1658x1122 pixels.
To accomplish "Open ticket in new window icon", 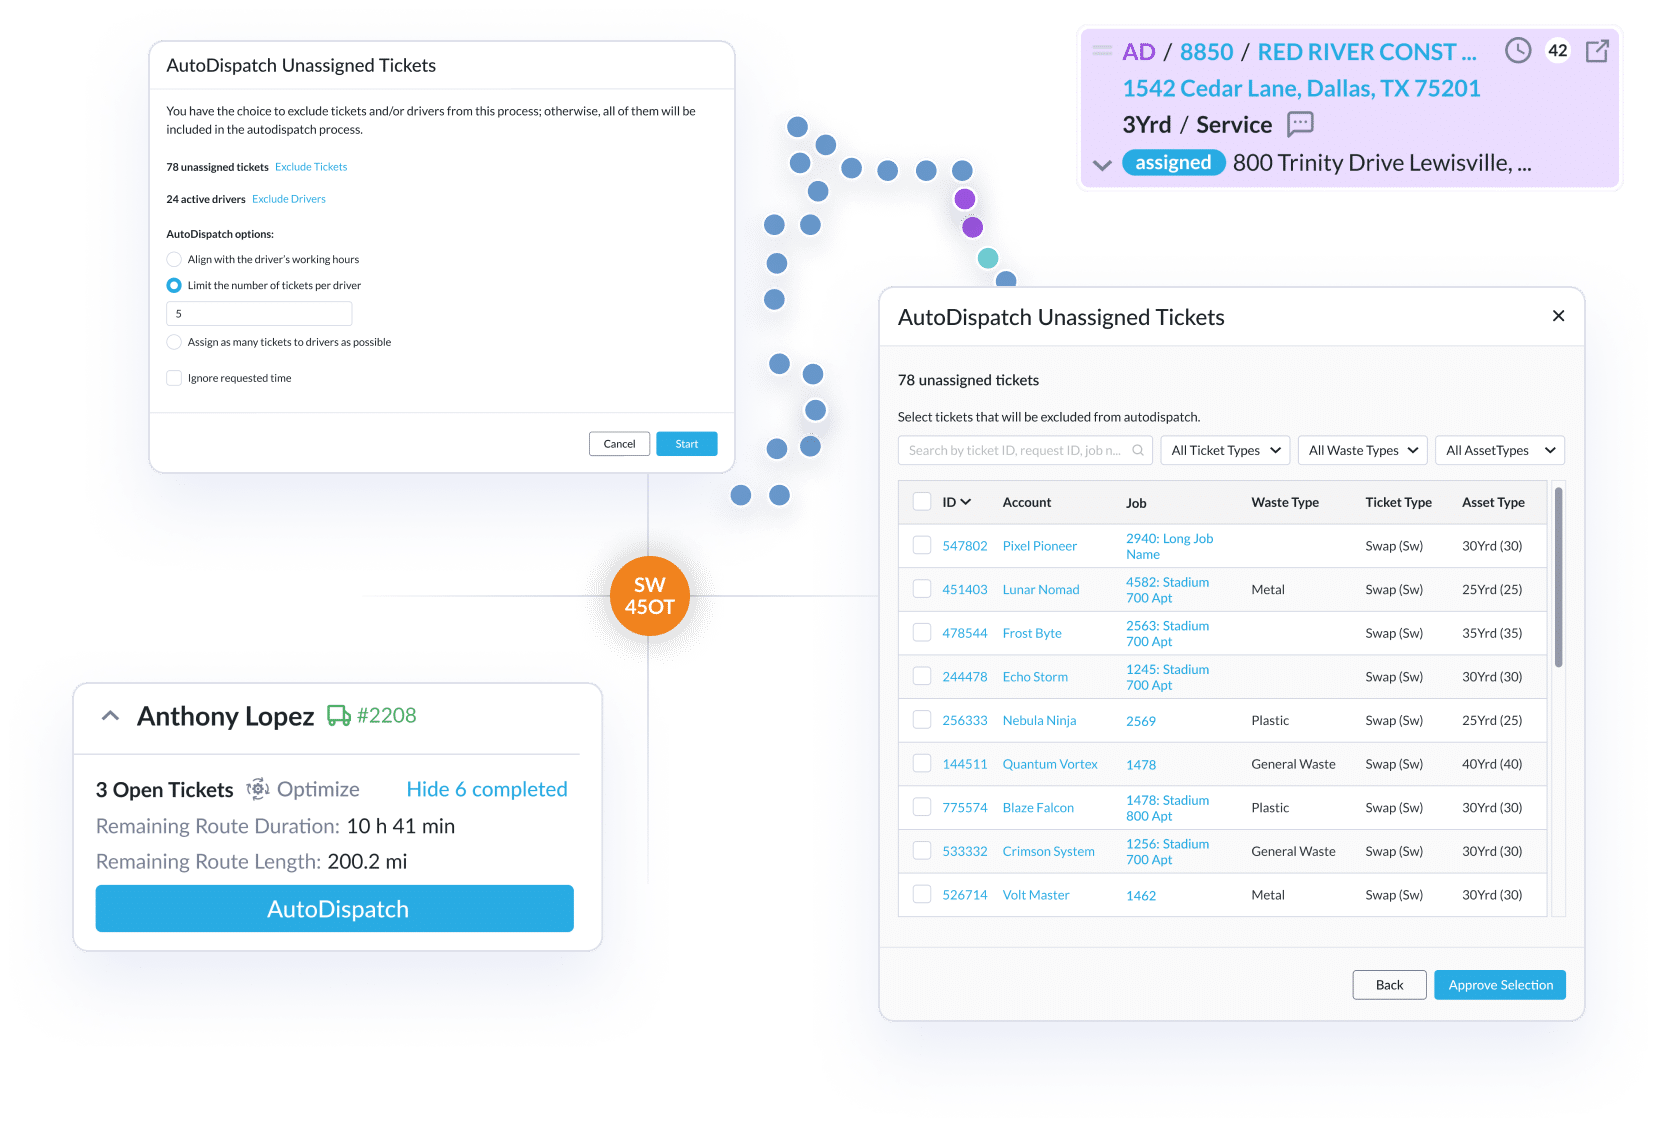I will tap(1597, 51).
